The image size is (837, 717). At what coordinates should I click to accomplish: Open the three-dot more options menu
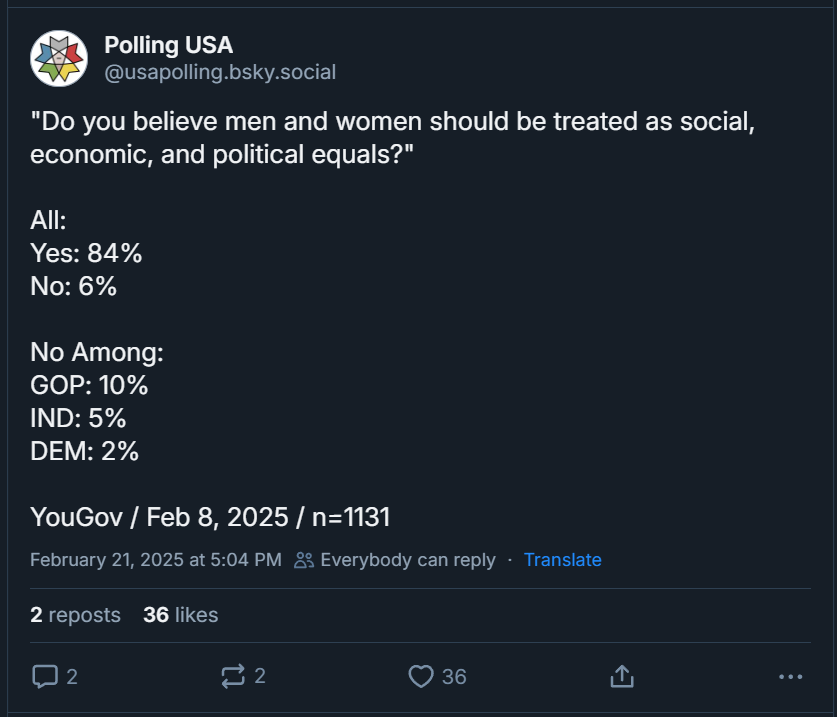791,676
